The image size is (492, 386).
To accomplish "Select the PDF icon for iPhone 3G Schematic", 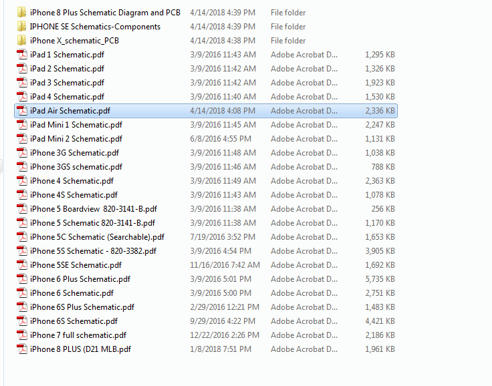I will pyautogui.click(x=22, y=153).
